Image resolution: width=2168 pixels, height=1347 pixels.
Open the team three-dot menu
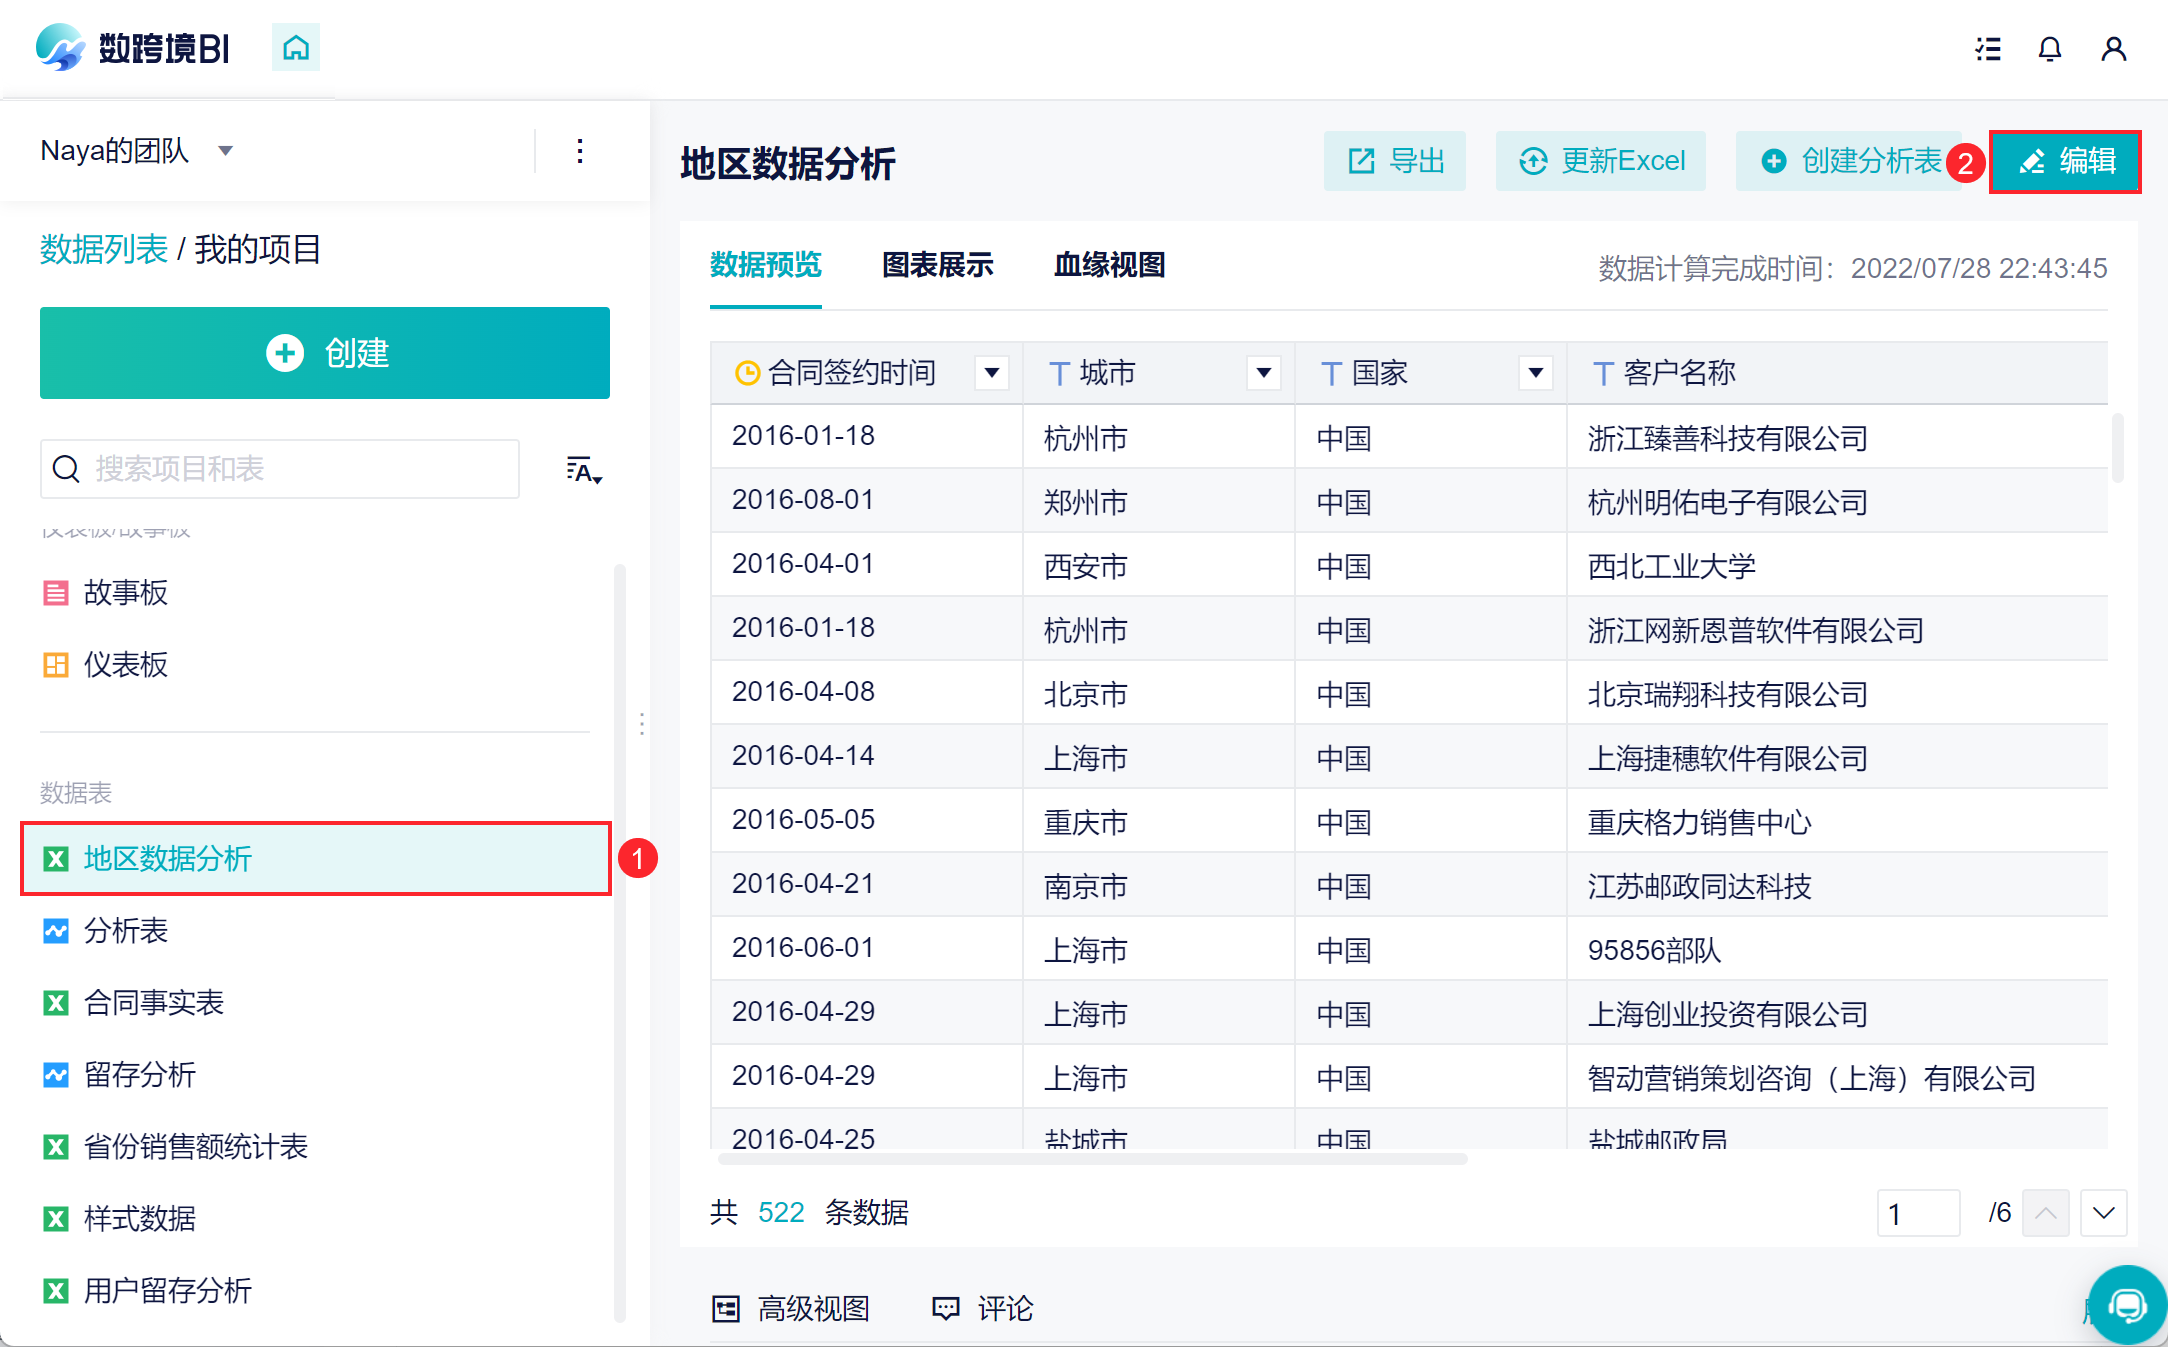(x=580, y=151)
